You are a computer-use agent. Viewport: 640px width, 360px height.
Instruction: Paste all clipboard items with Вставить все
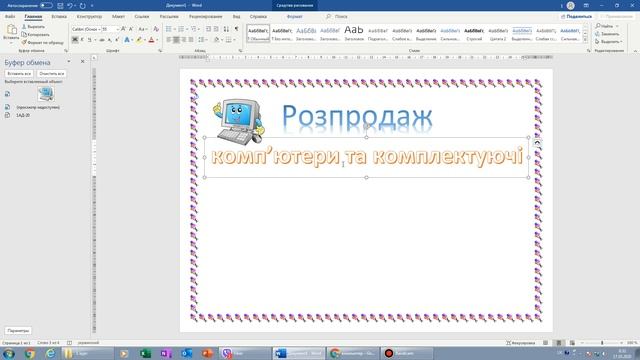19,73
